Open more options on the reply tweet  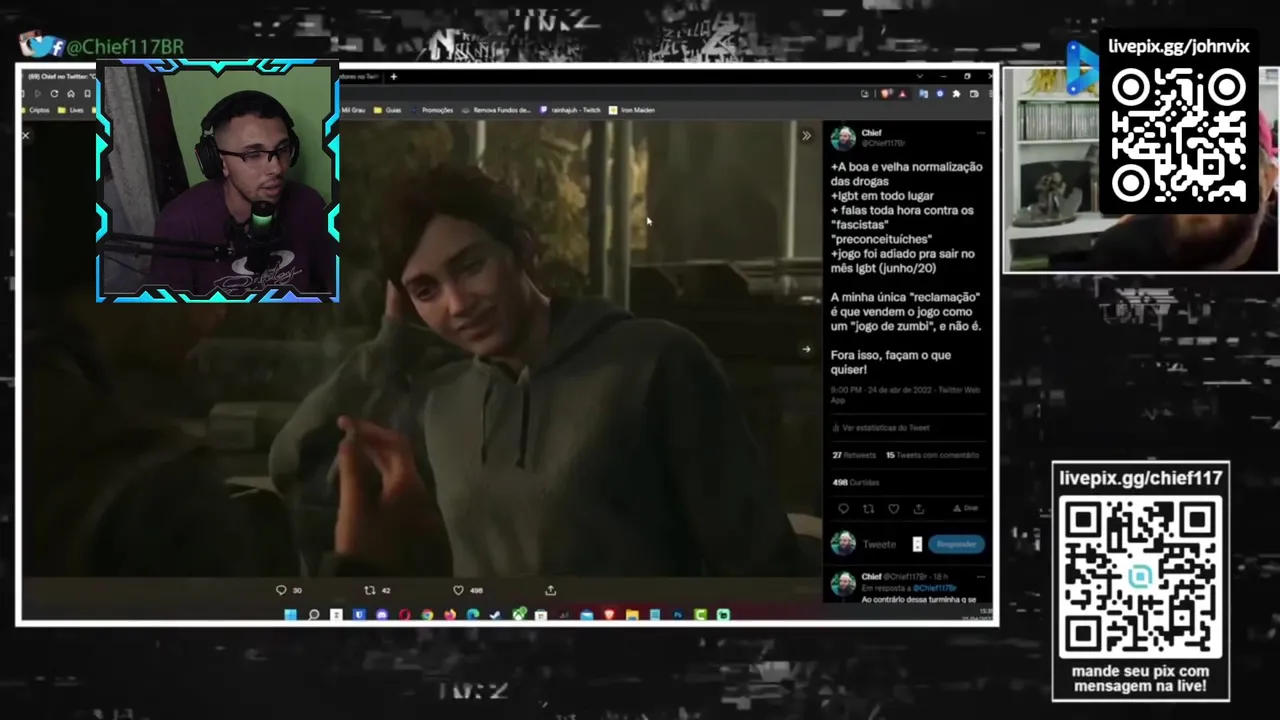[x=980, y=577]
